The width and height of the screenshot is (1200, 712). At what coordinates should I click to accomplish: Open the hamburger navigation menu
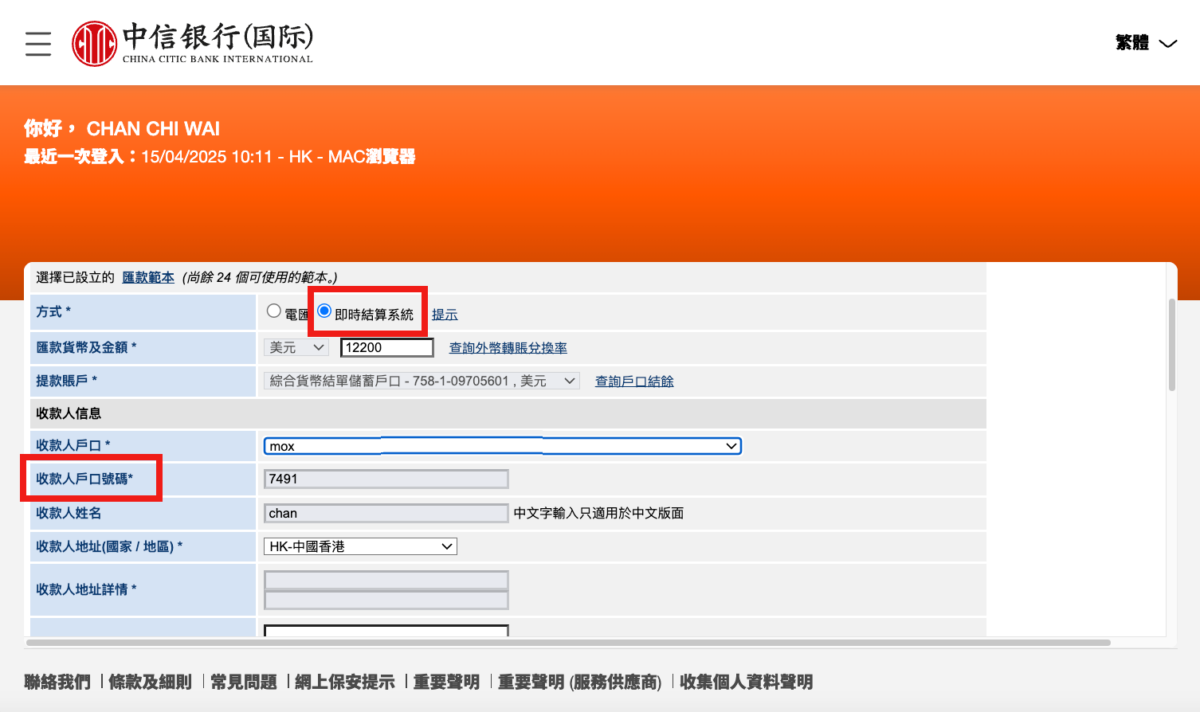point(38,43)
